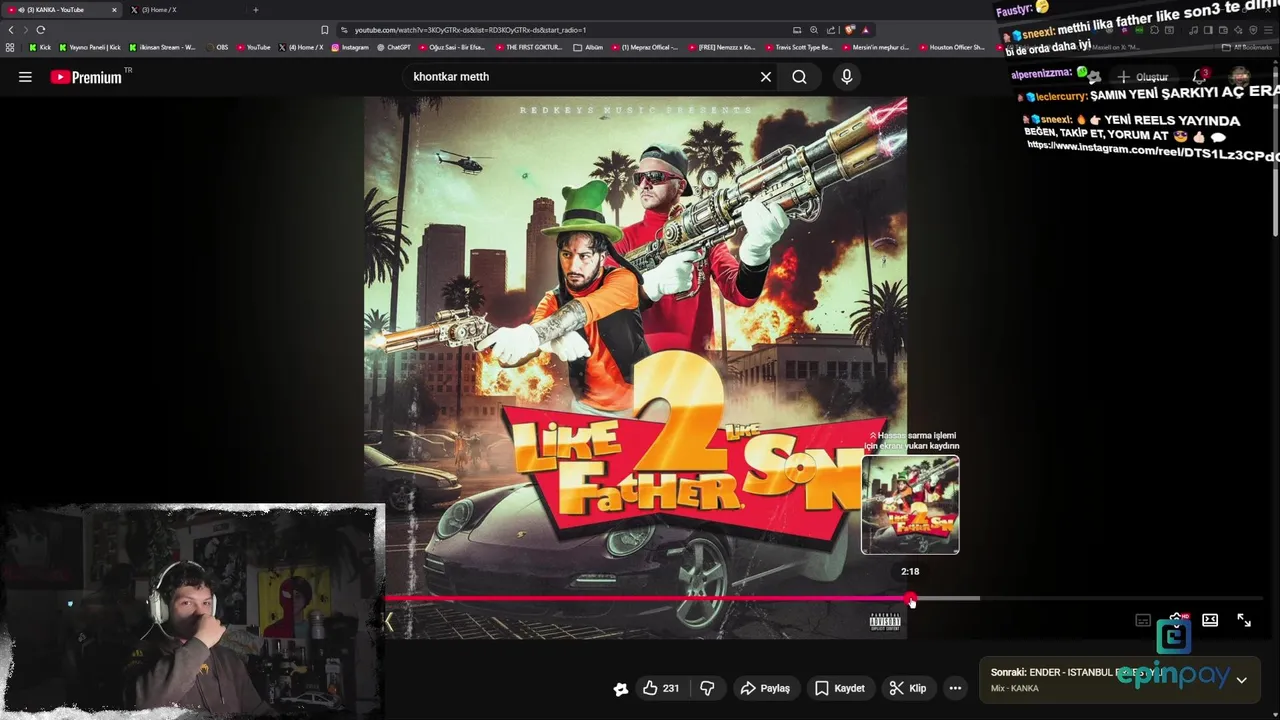Click Brave rewards triangle icon

(x=866, y=30)
